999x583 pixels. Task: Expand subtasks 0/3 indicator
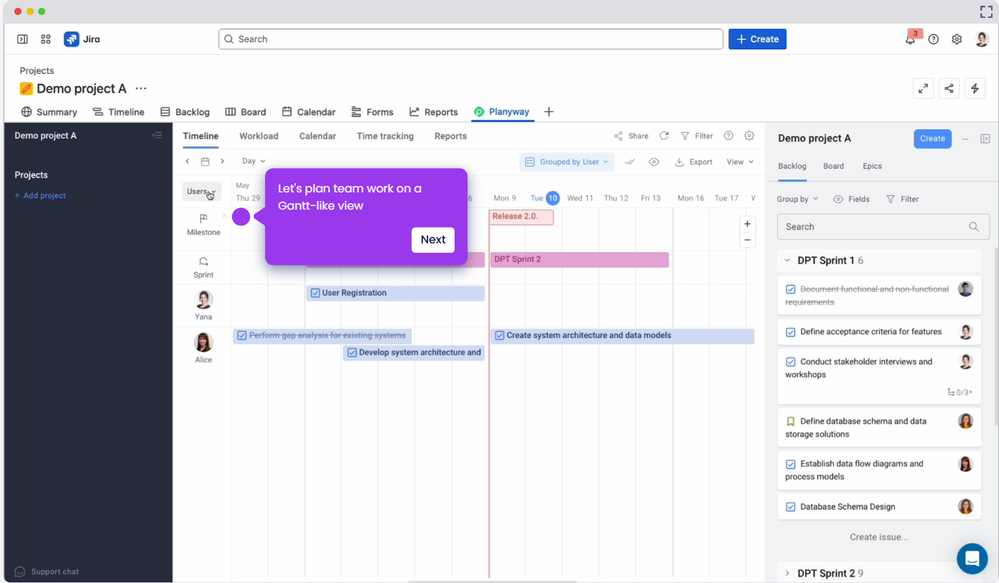[960, 392]
